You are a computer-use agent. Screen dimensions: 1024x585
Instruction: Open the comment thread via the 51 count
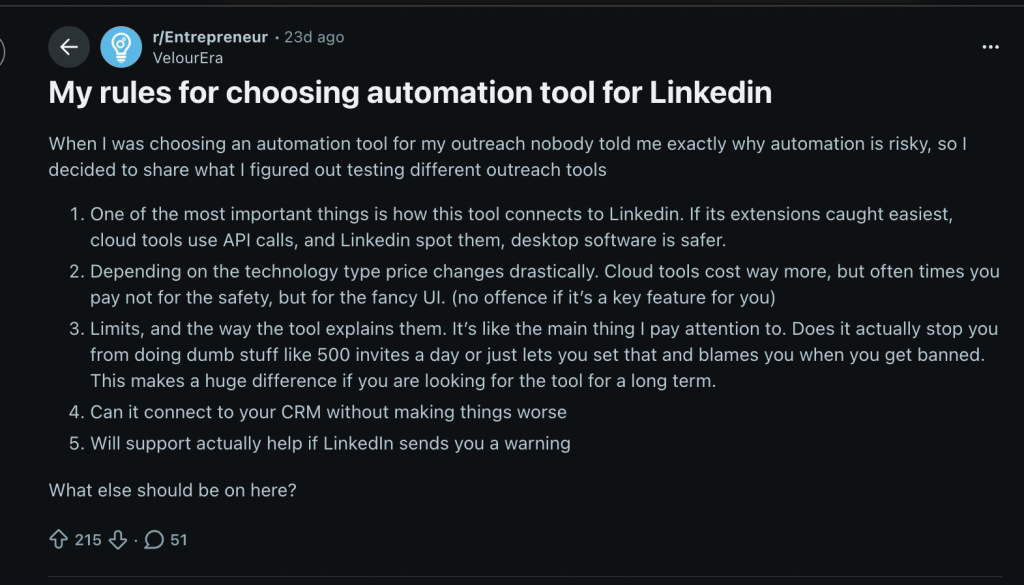177,539
